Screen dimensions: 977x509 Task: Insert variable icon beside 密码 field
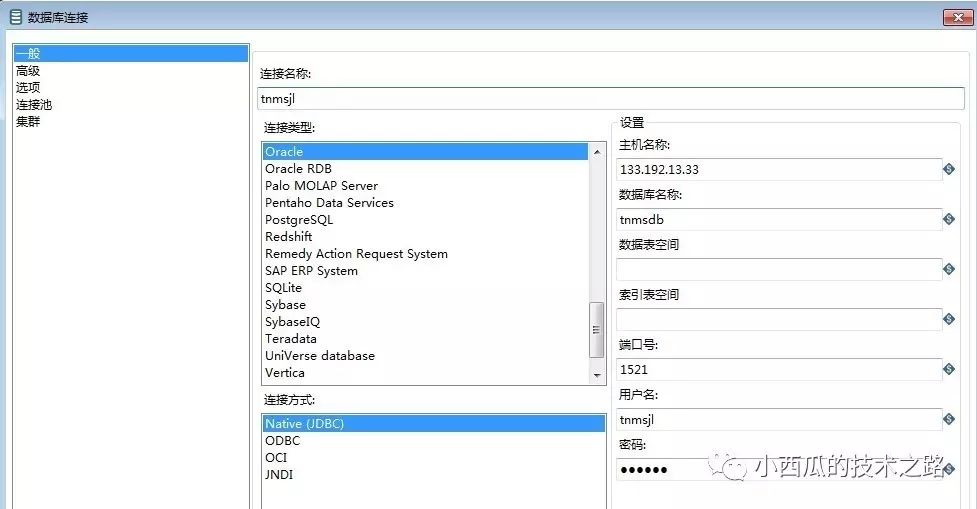(x=949, y=469)
